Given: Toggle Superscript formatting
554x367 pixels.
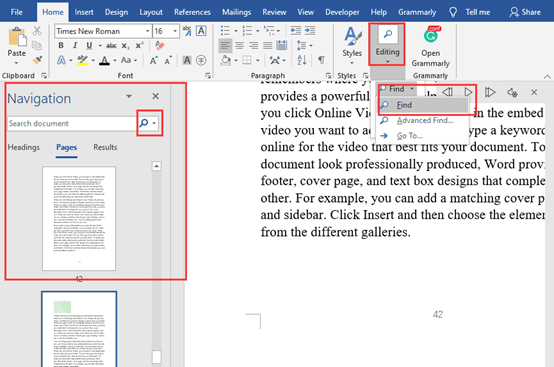Looking at the screenshot, I should 139,46.
